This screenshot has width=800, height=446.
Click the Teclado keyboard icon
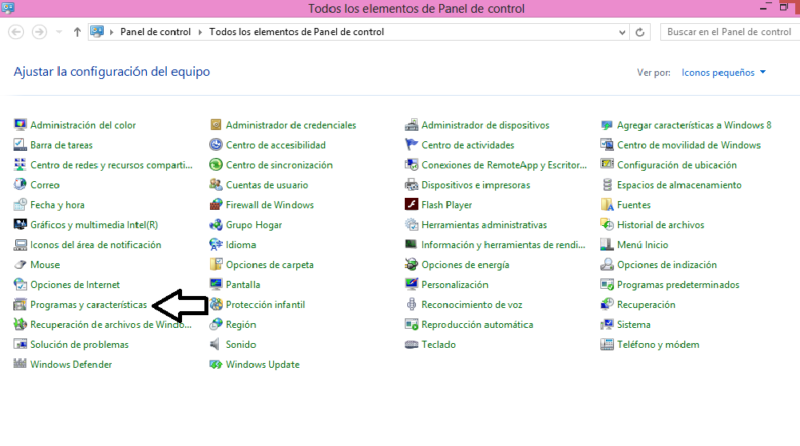click(411, 344)
